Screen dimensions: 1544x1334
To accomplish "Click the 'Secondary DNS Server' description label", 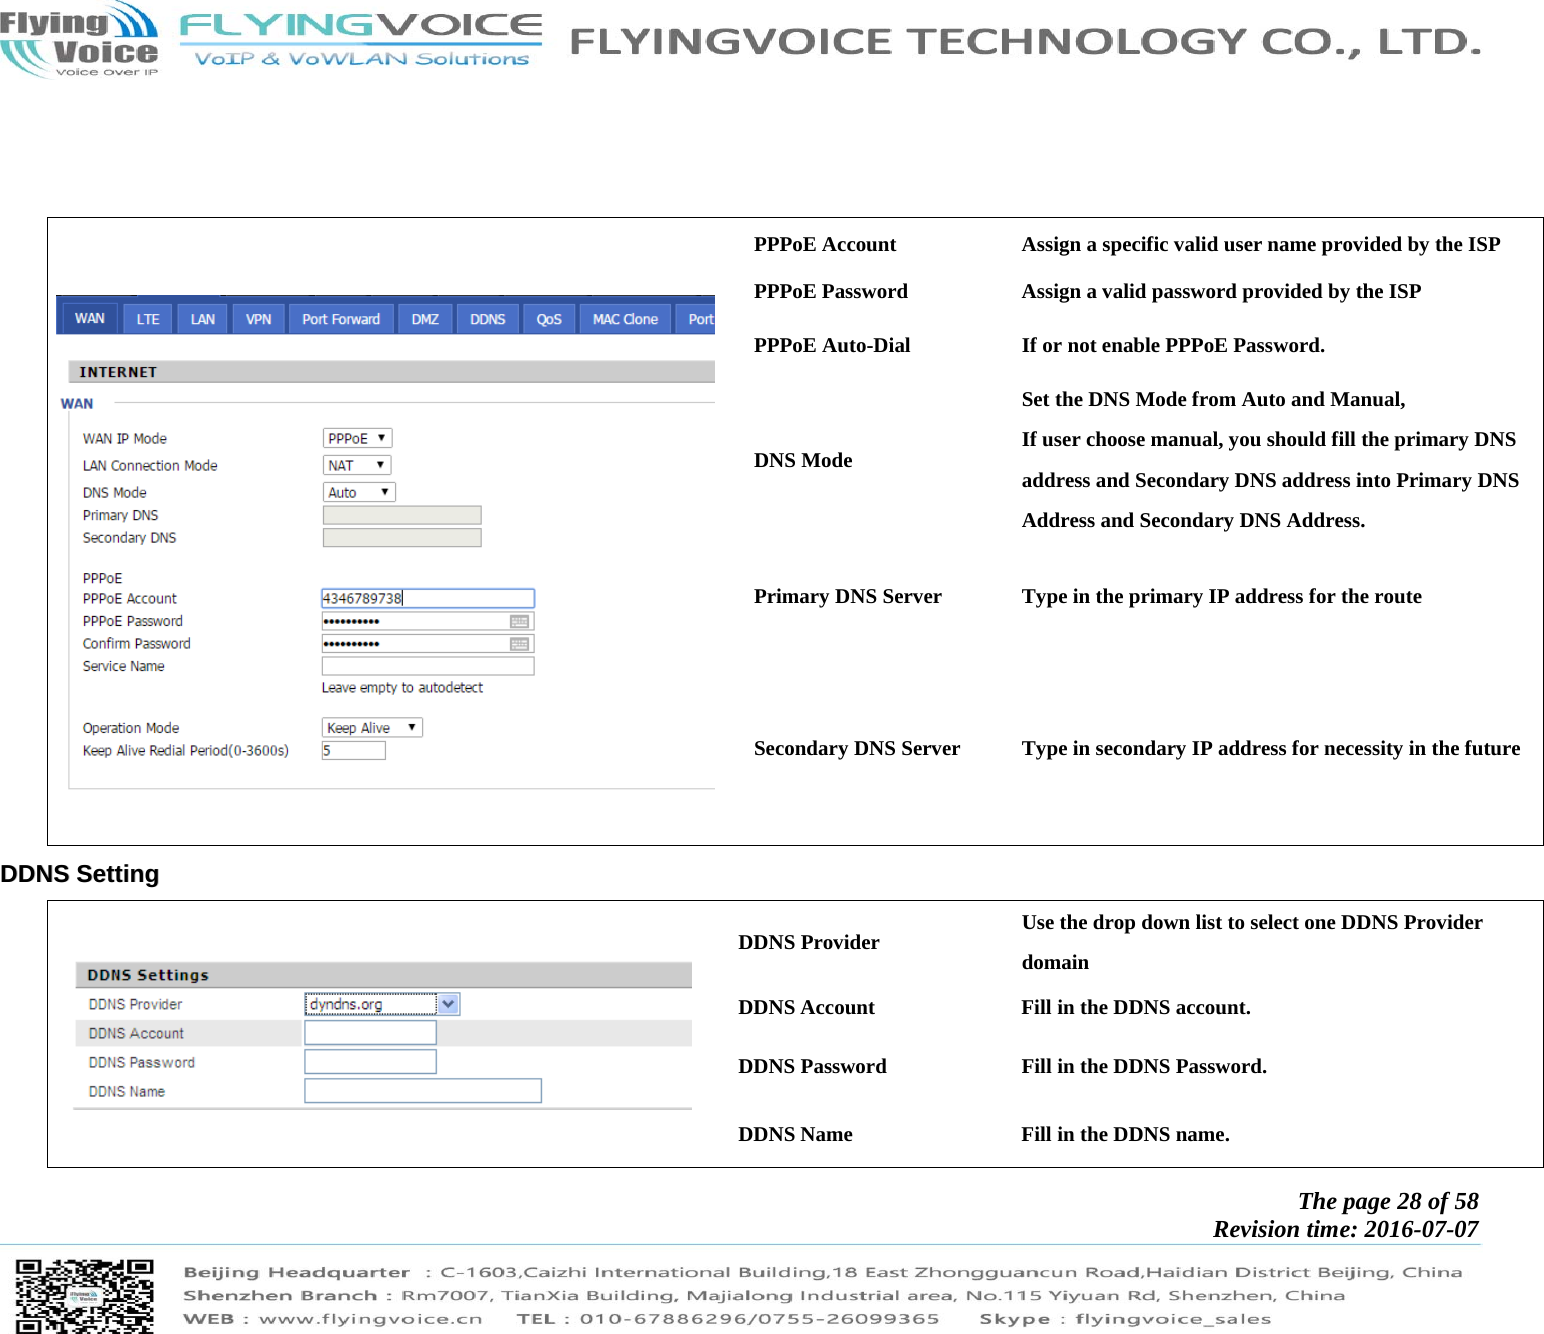I will tap(857, 748).
